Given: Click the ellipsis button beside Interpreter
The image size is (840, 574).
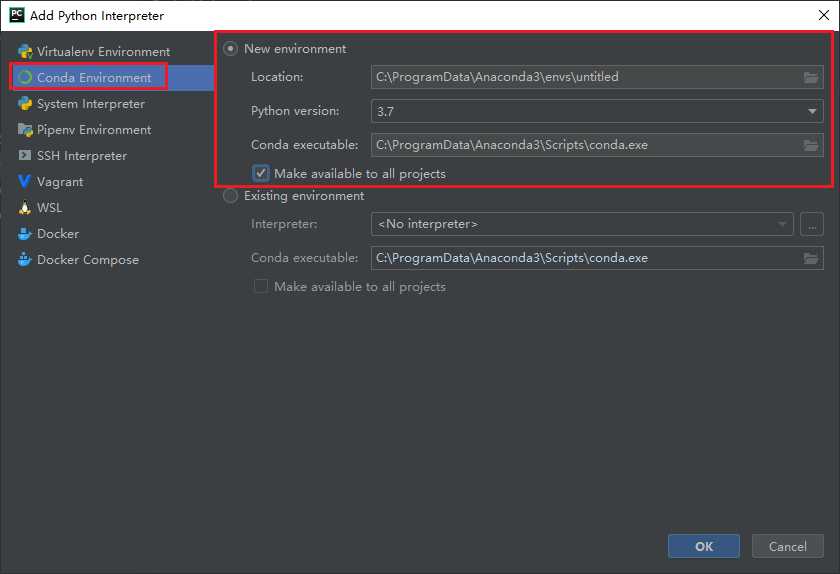Looking at the screenshot, I should tap(812, 224).
